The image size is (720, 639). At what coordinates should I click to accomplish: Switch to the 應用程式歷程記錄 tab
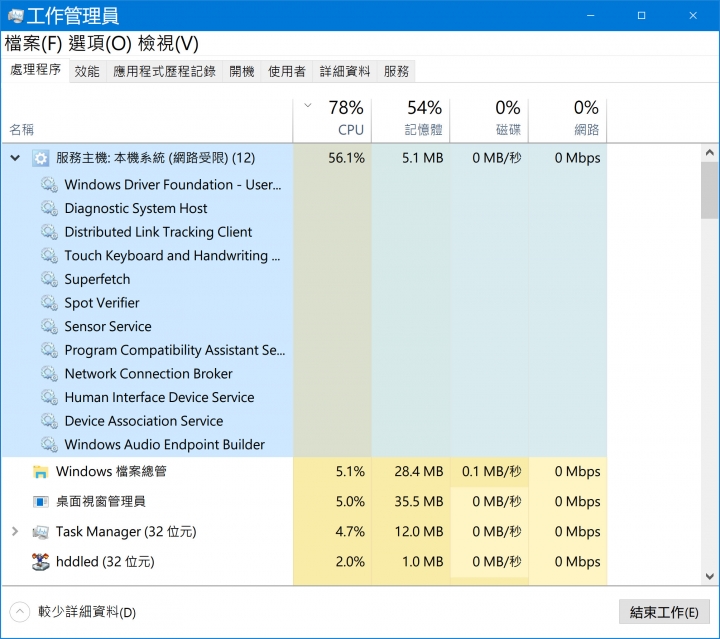[x=164, y=72]
